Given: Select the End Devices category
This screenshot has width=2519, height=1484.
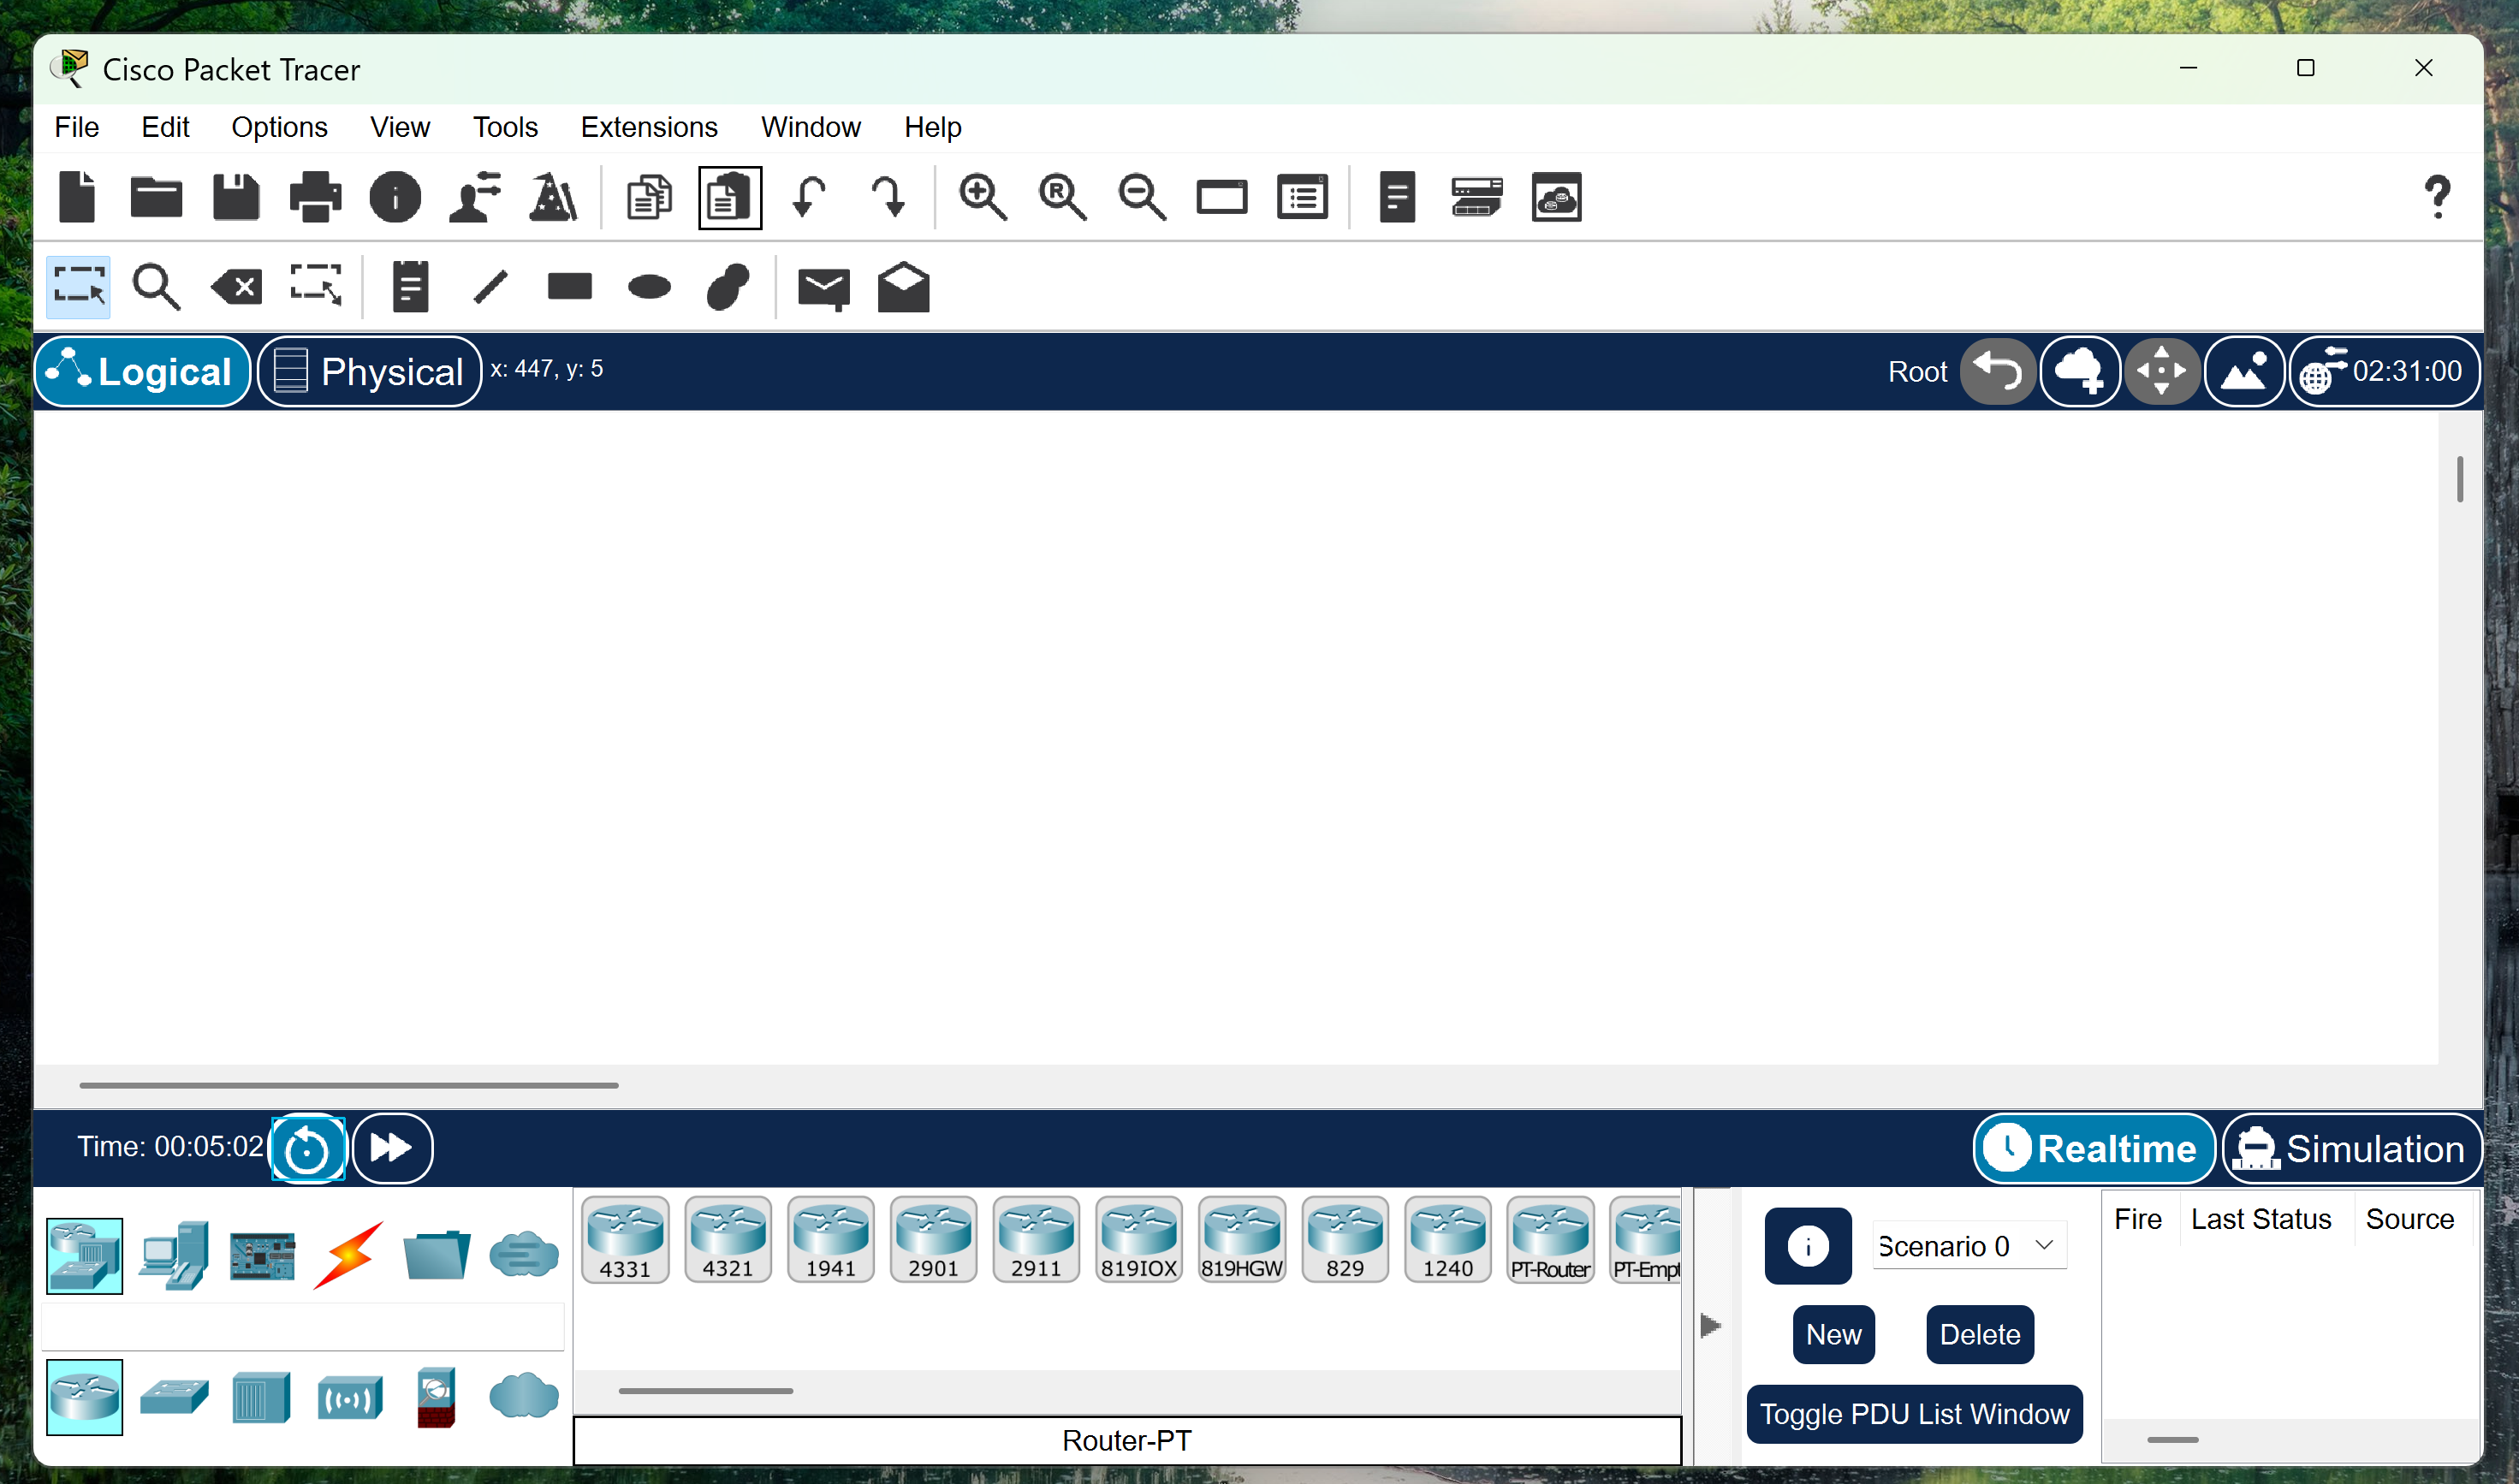Looking at the screenshot, I should (x=174, y=1255).
